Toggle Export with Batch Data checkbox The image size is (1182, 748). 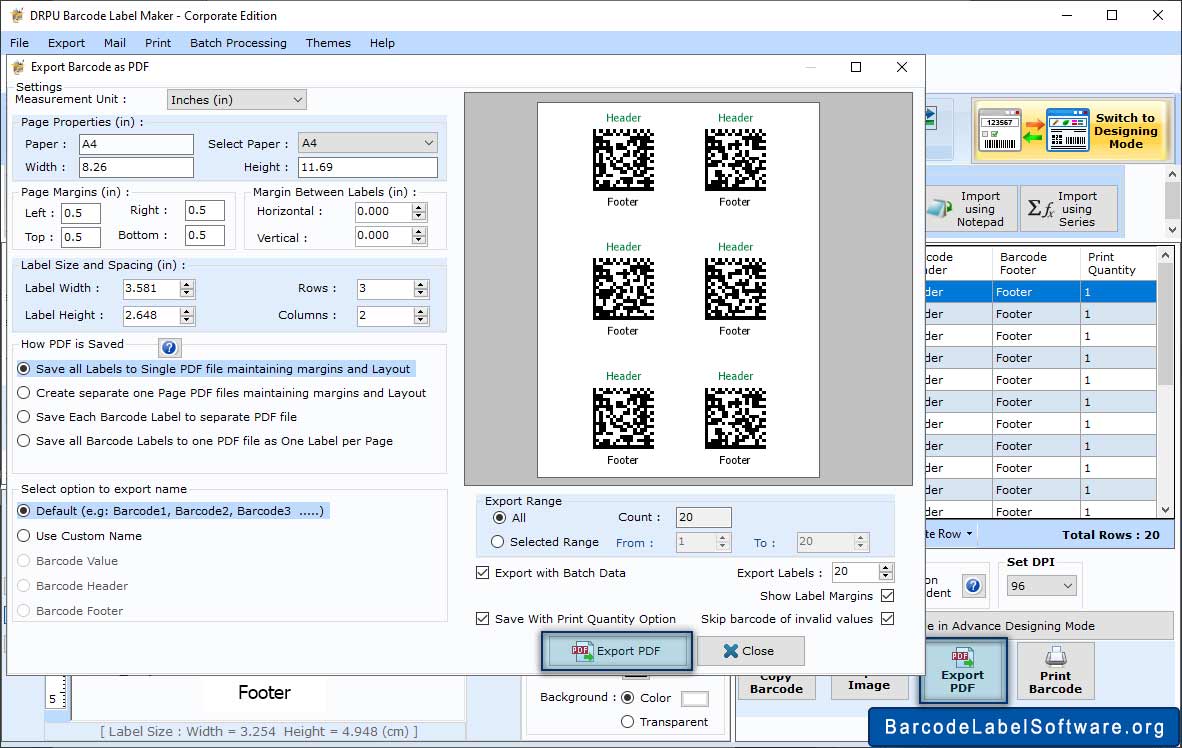coord(482,573)
